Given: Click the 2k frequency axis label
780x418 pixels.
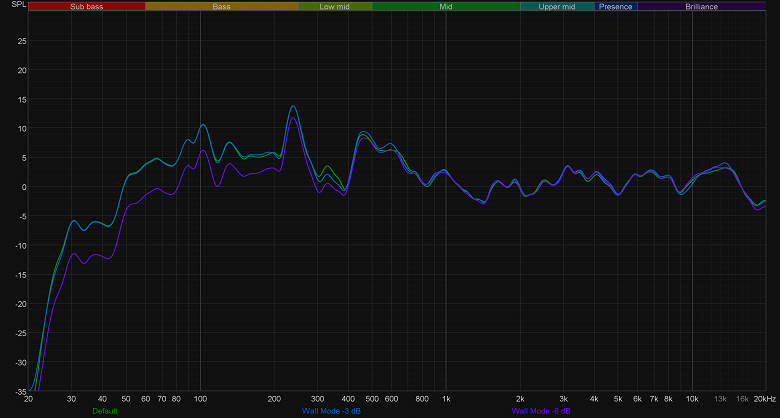Looking at the screenshot, I should point(520,399).
